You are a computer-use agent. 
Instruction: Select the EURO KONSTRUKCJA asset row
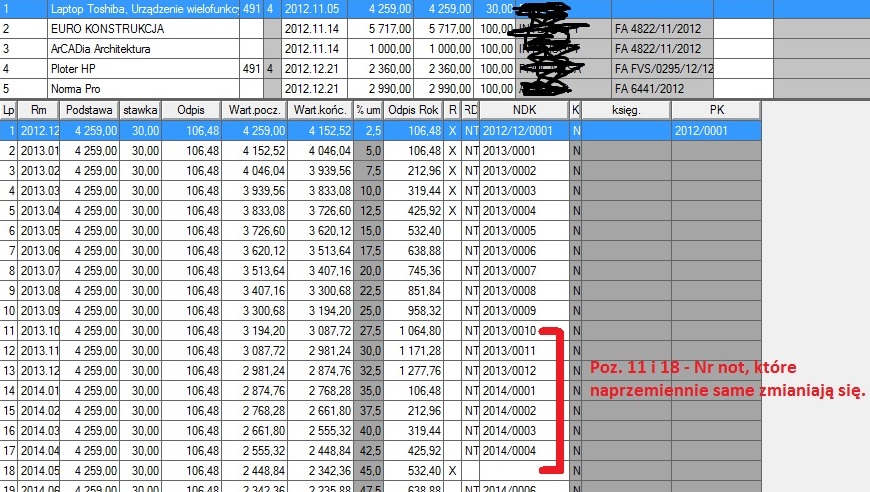point(140,29)
